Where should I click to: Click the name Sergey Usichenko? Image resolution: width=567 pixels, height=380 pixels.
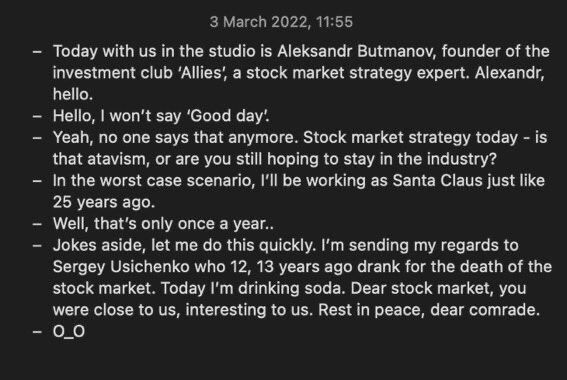(121, 266)
